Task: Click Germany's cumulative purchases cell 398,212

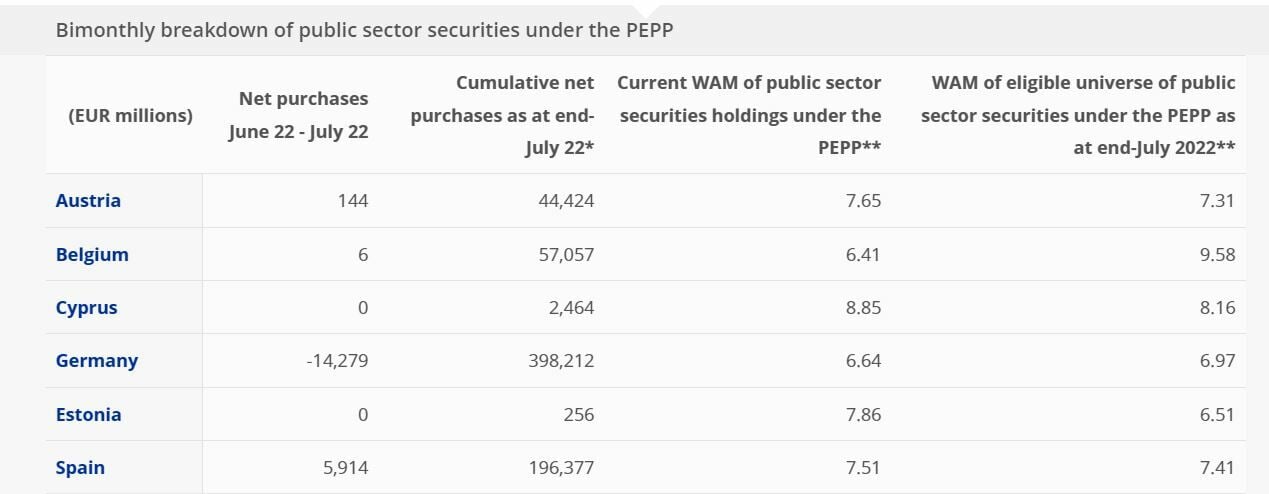Action: pos(561,361)
